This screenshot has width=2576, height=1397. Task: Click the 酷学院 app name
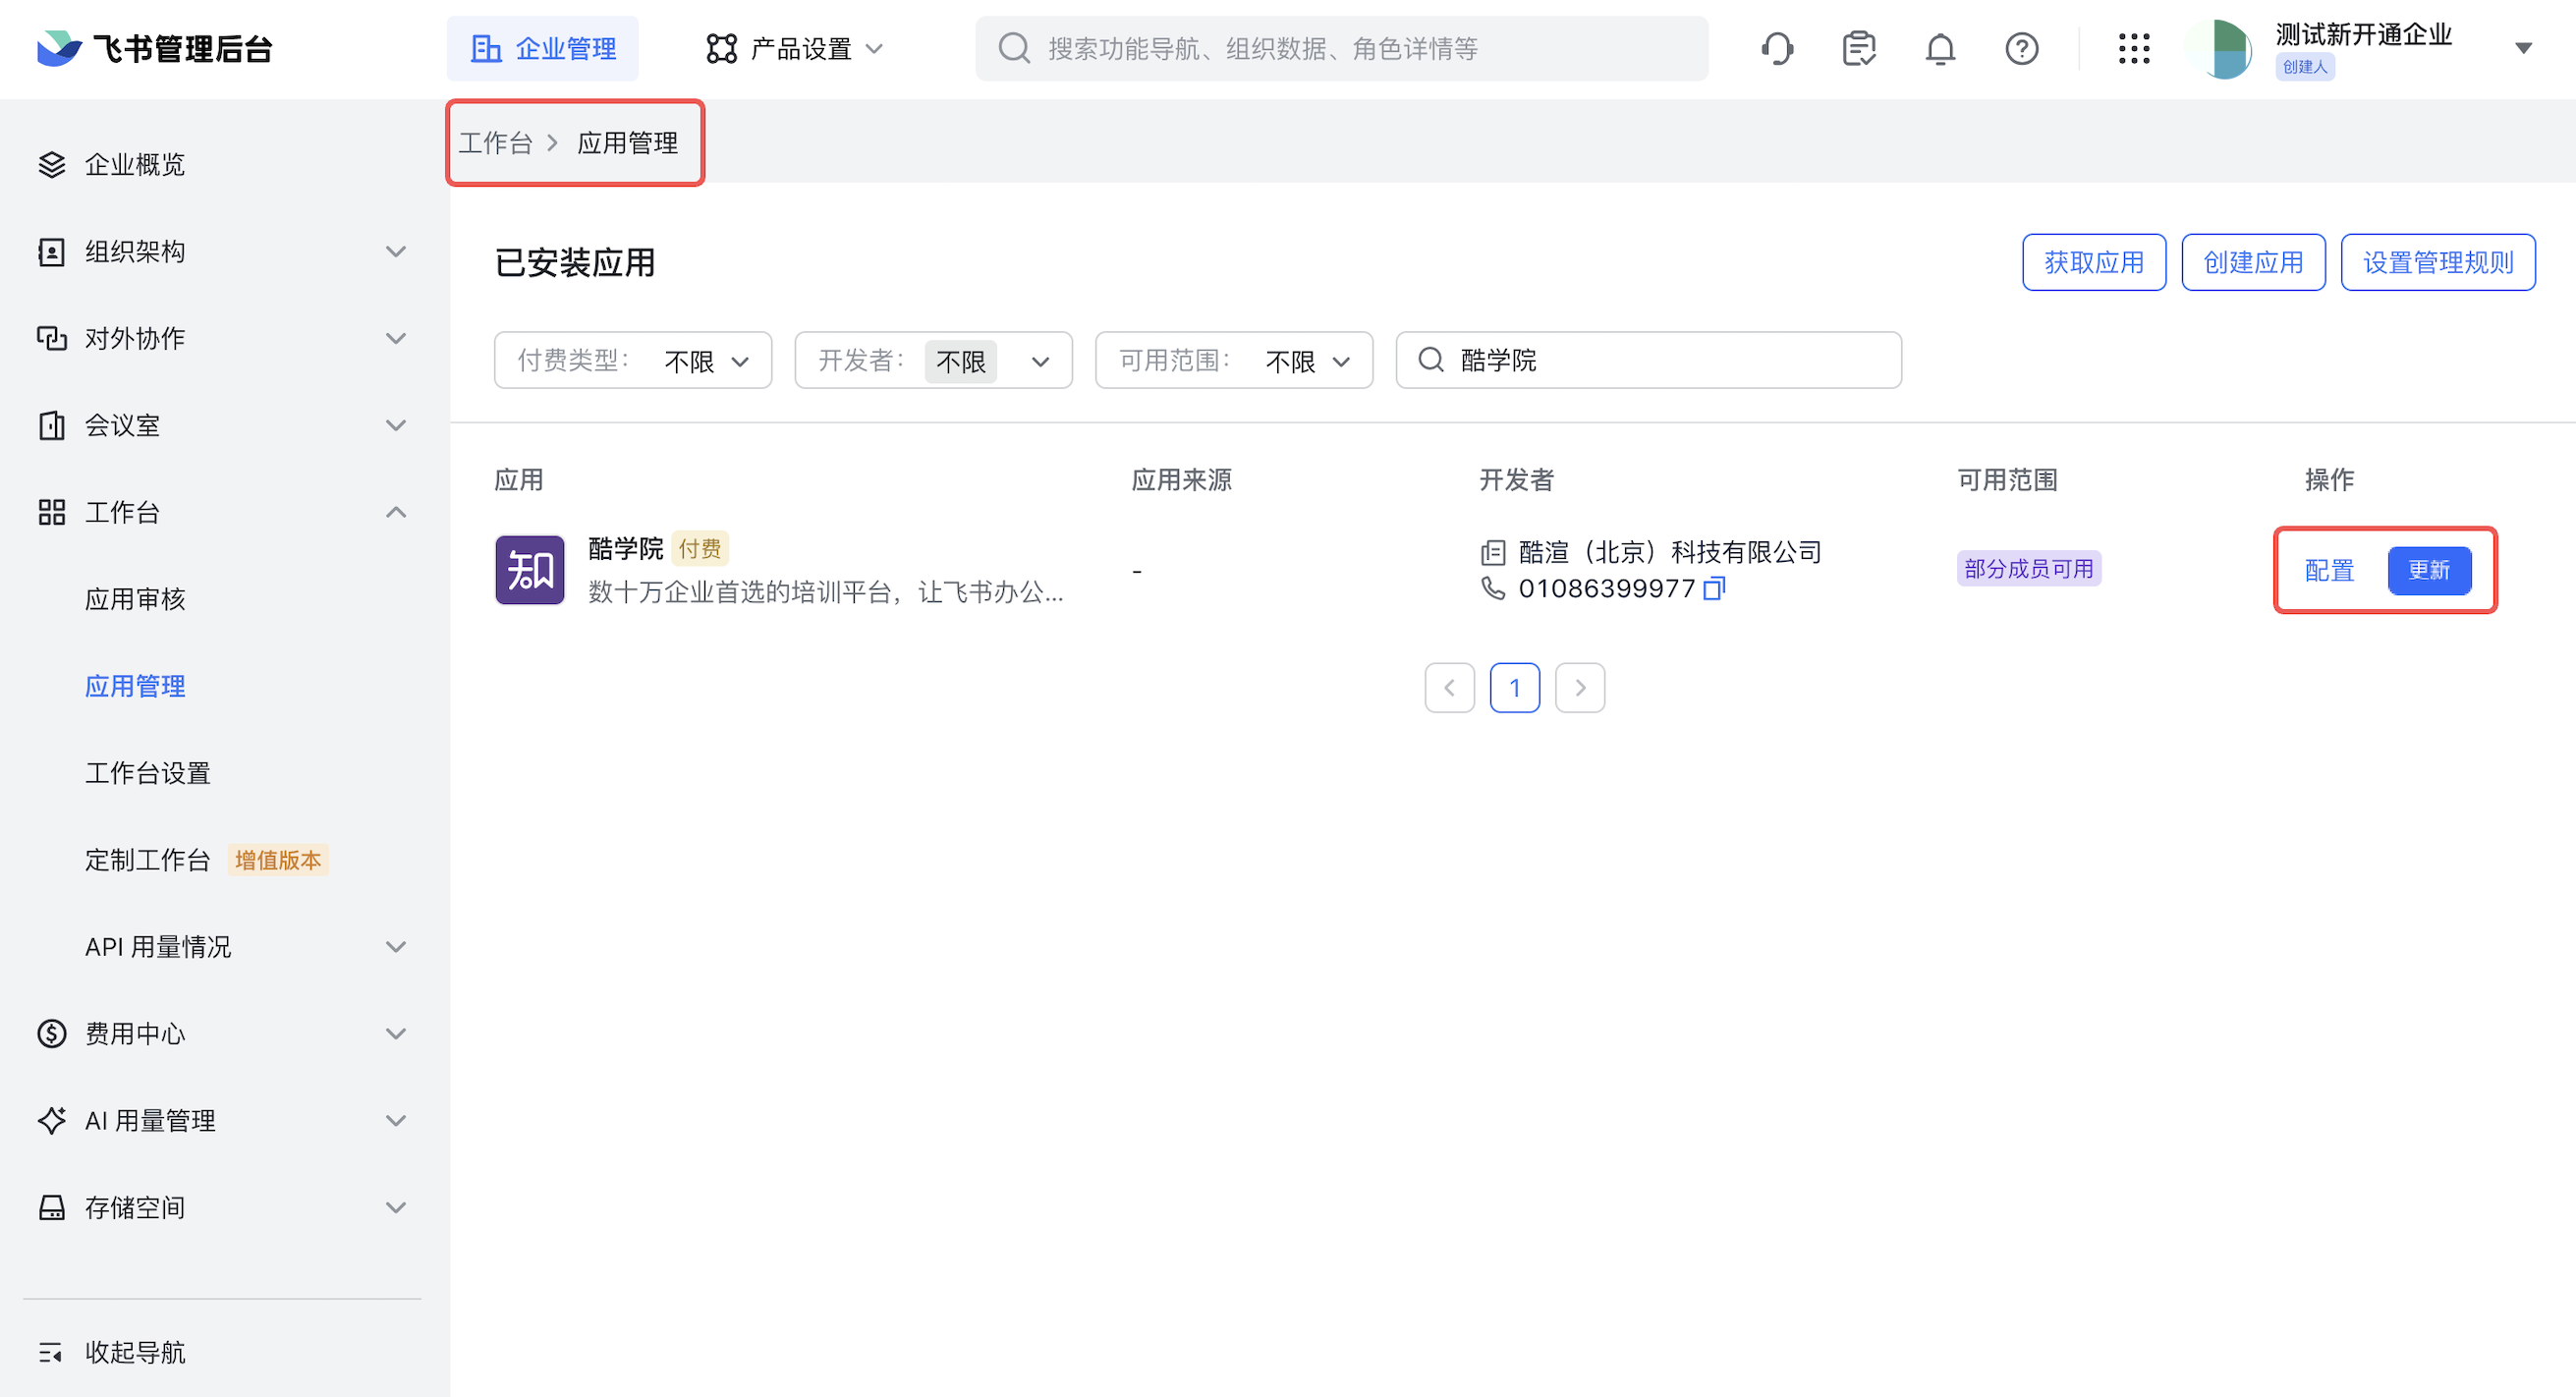tap(625, 548)
